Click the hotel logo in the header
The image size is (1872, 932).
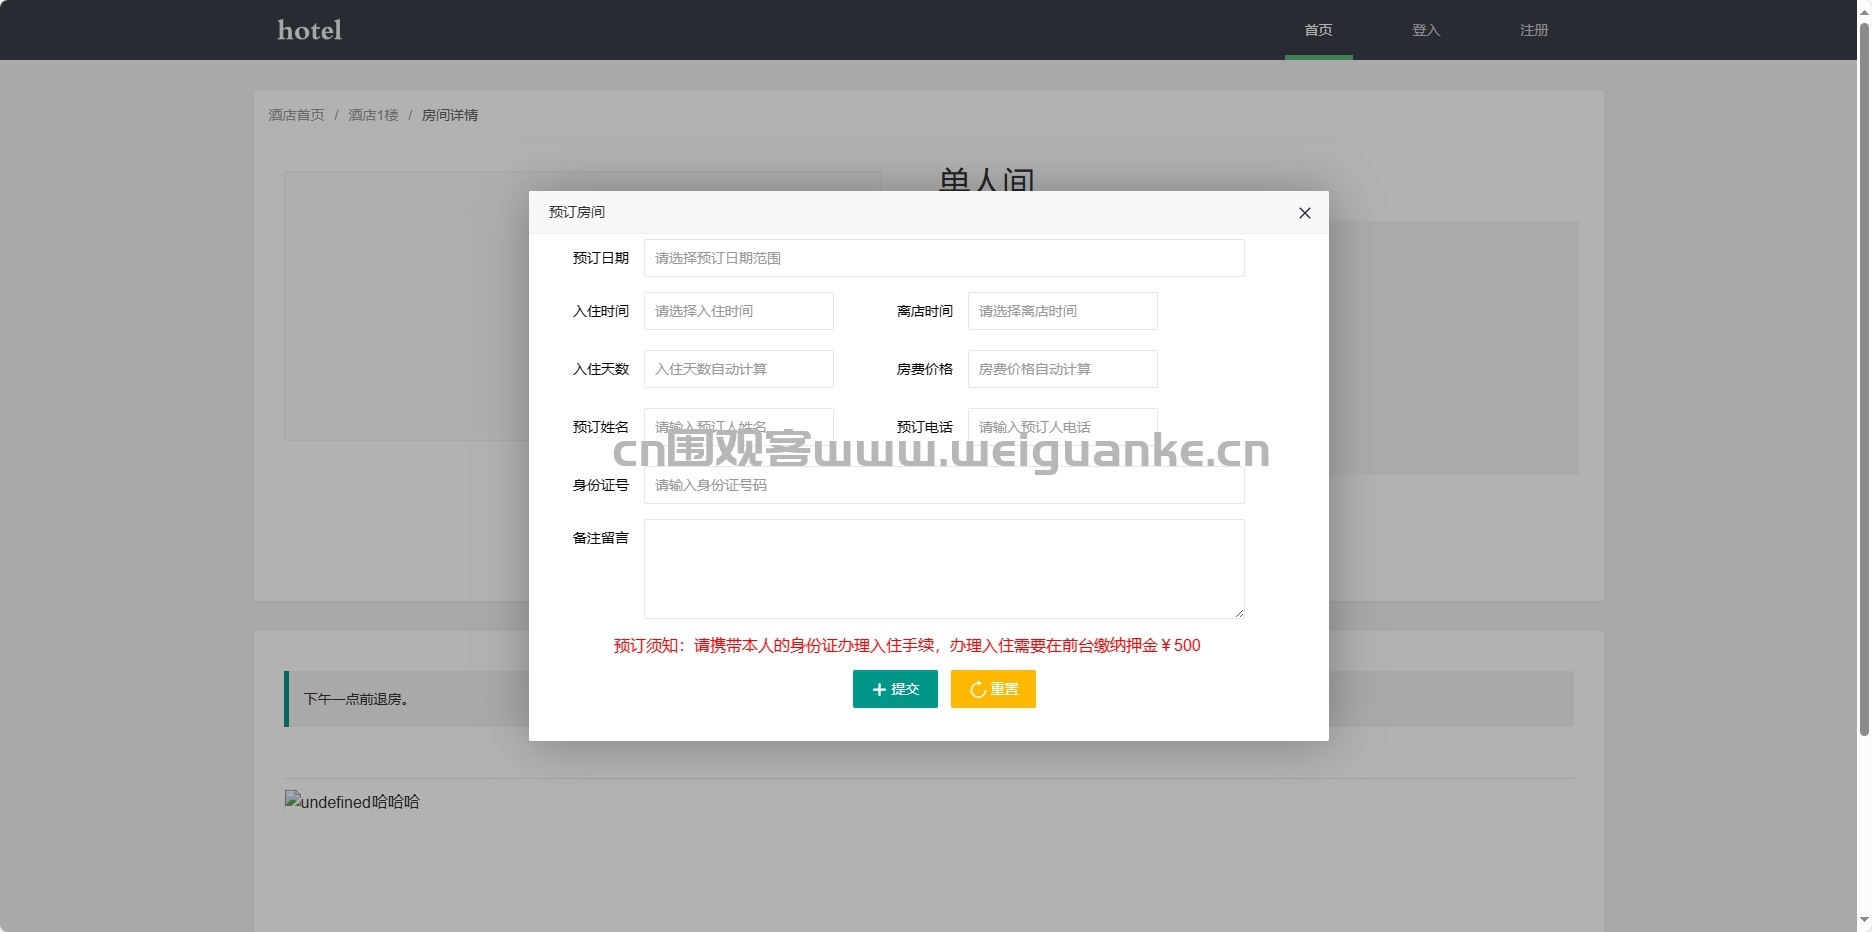[310, 30]
